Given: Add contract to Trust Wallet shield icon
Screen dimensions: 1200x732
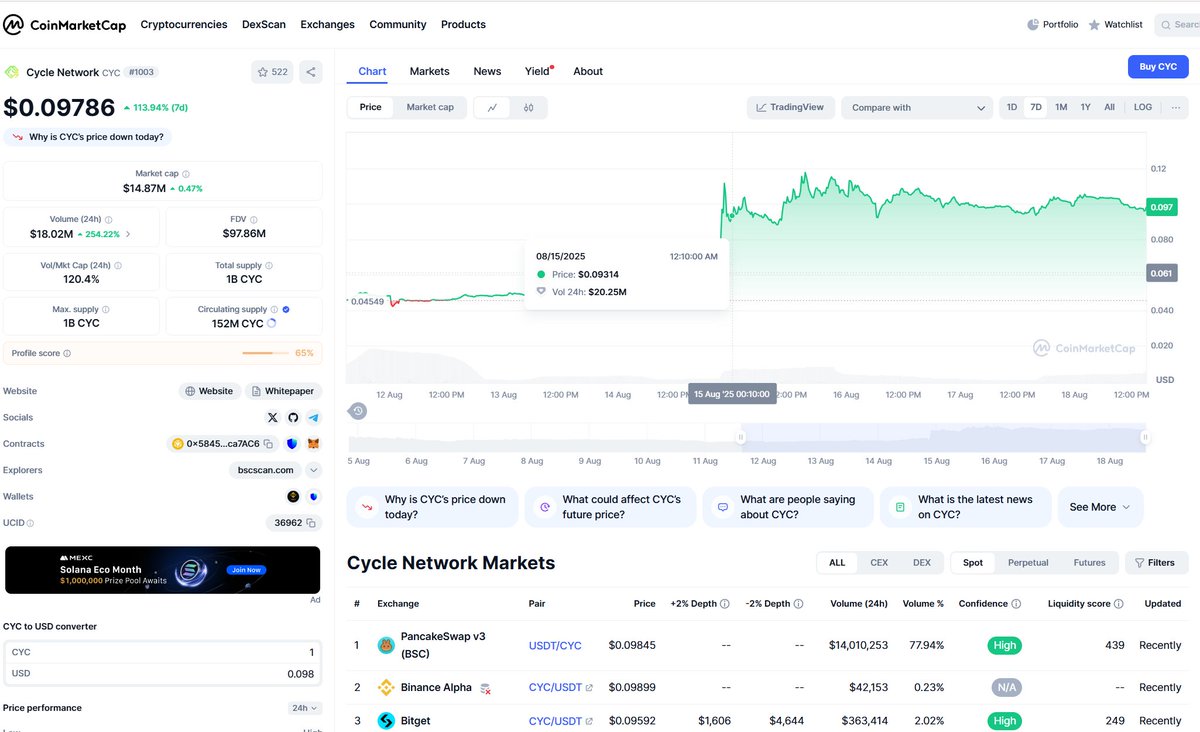Looking at the screenshot, I should [x=292, y=444].
